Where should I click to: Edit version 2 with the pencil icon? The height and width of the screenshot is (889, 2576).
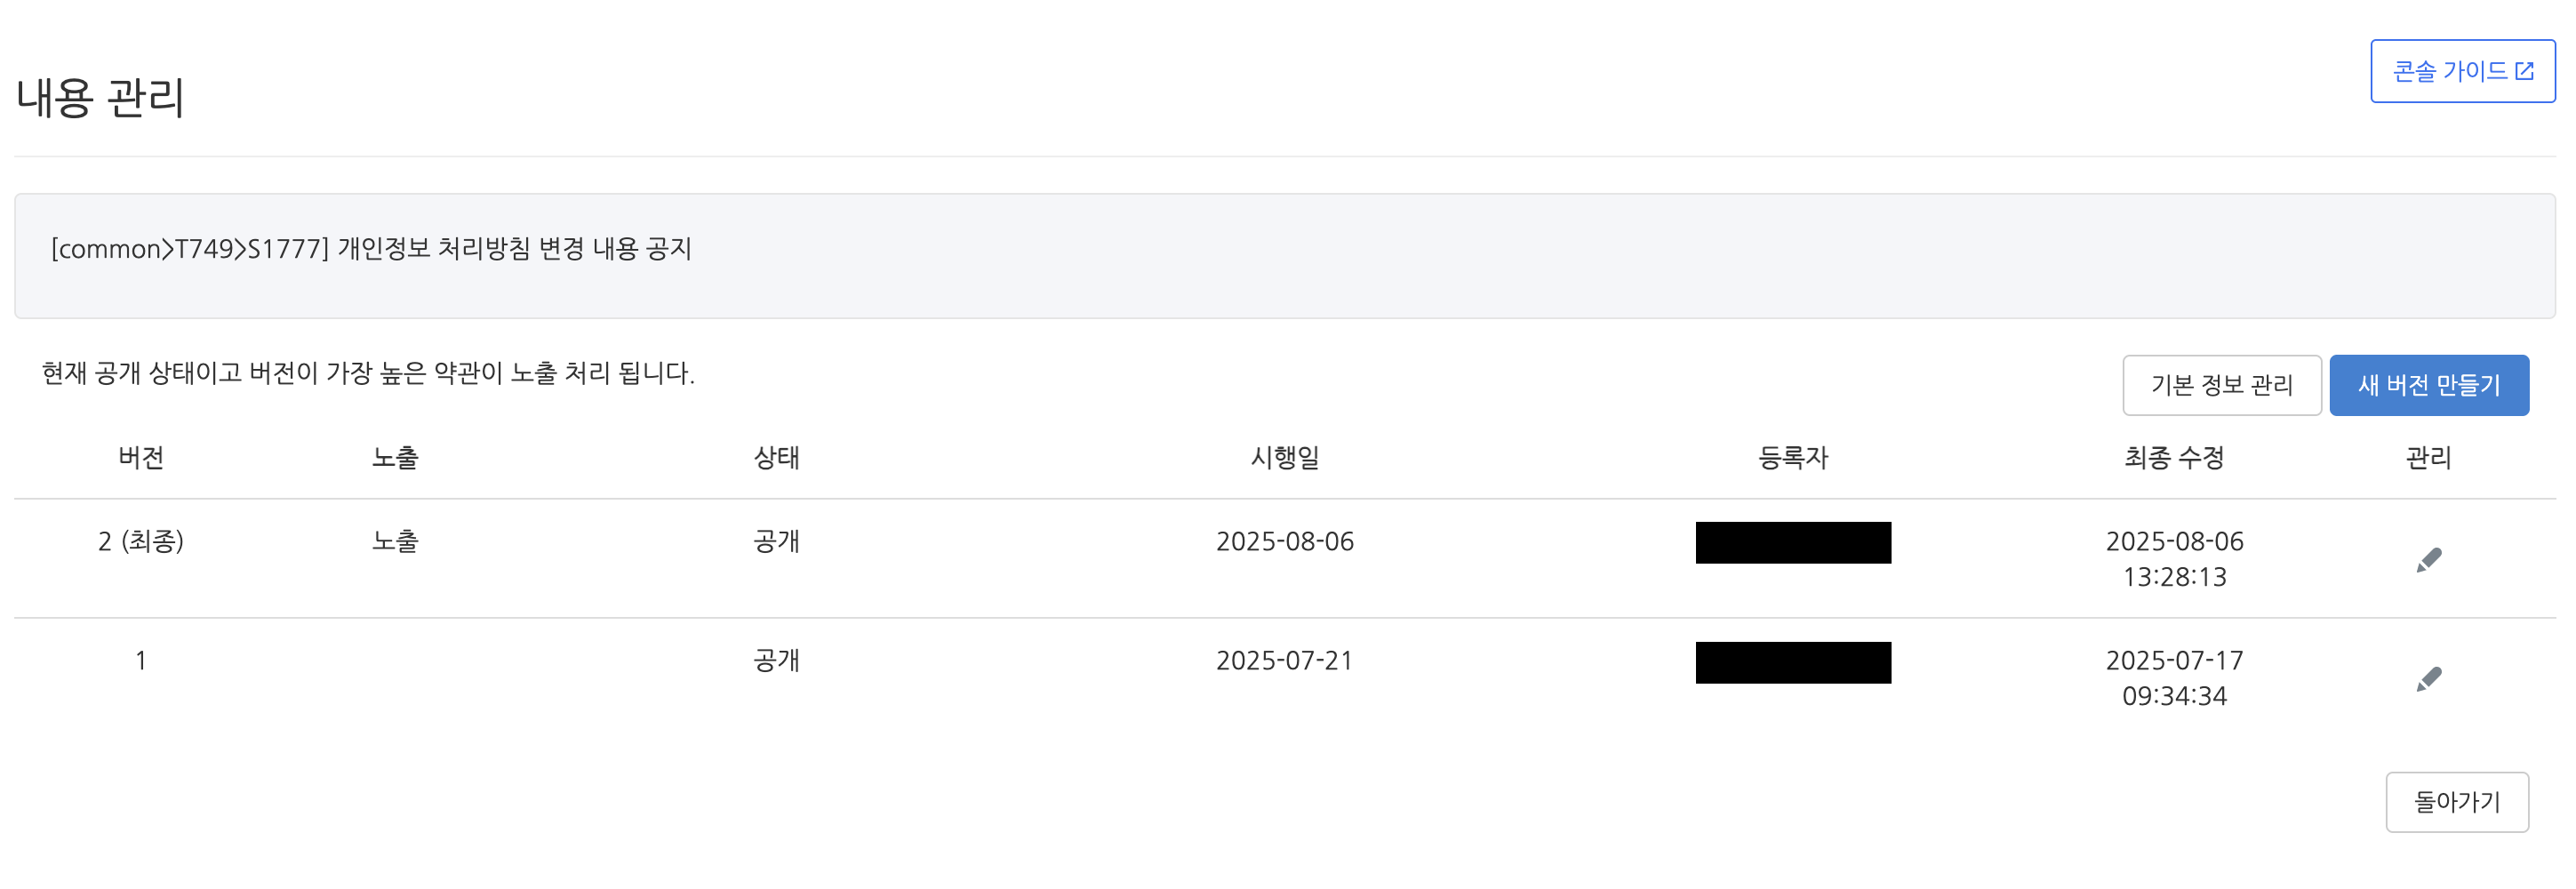tap(2428, 560)
